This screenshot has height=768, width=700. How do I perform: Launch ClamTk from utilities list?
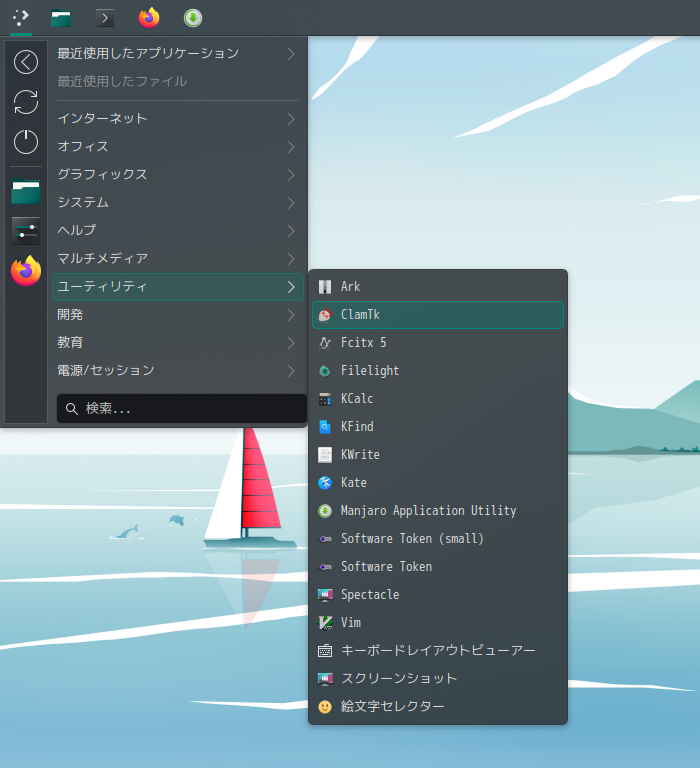(x=438, y=314)
